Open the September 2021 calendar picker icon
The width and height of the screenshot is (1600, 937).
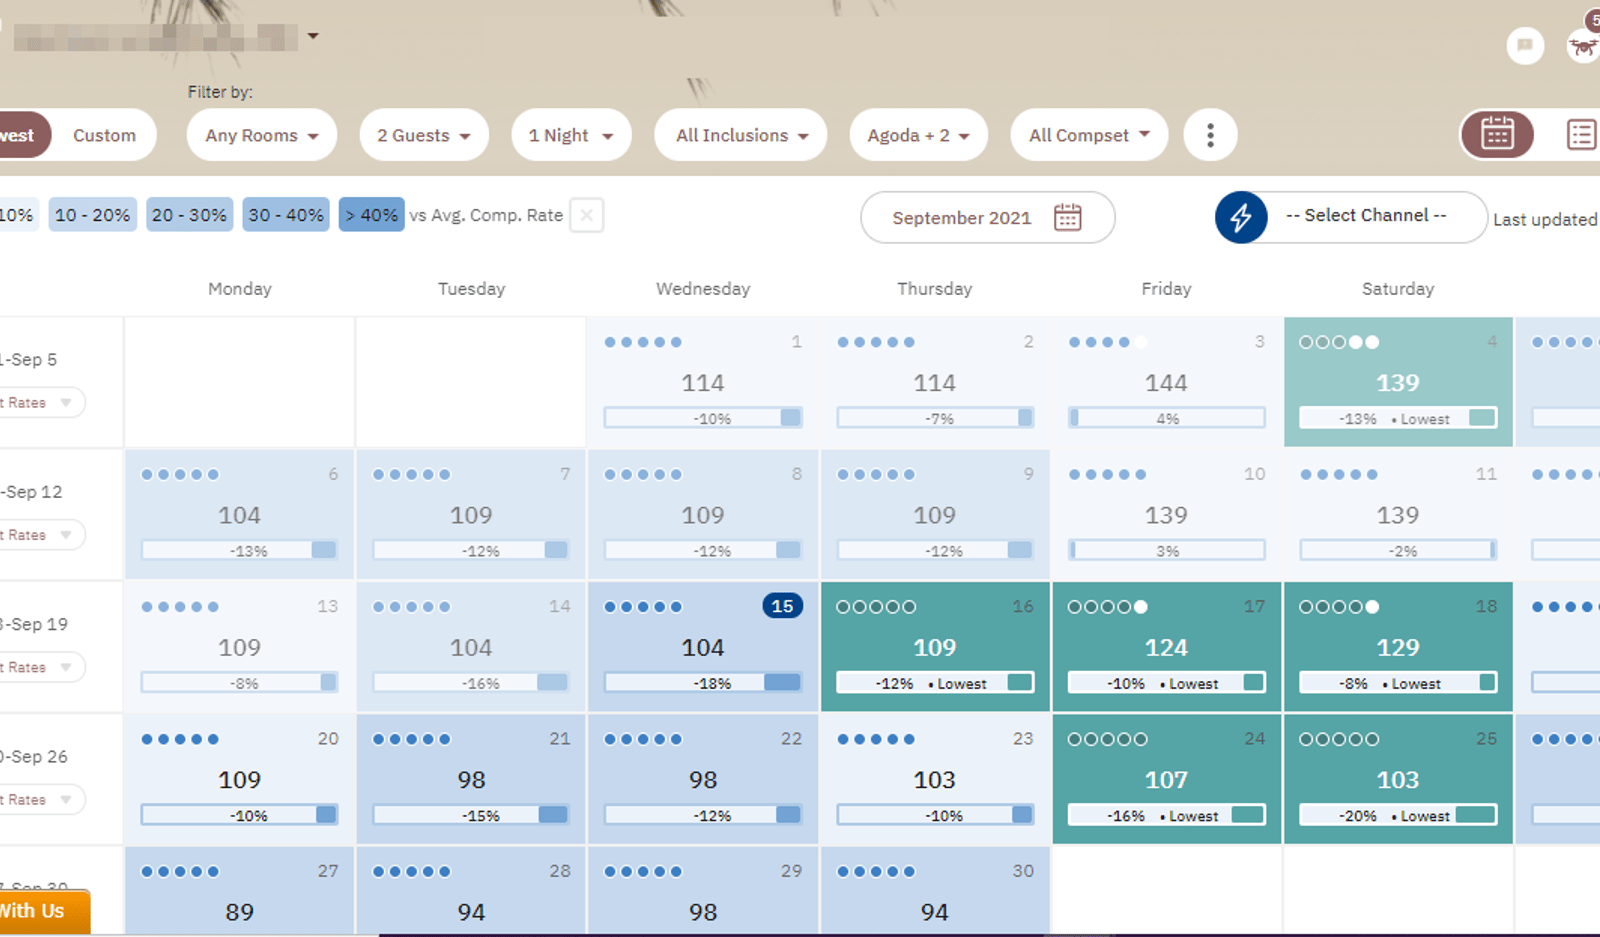point(1067,217)
